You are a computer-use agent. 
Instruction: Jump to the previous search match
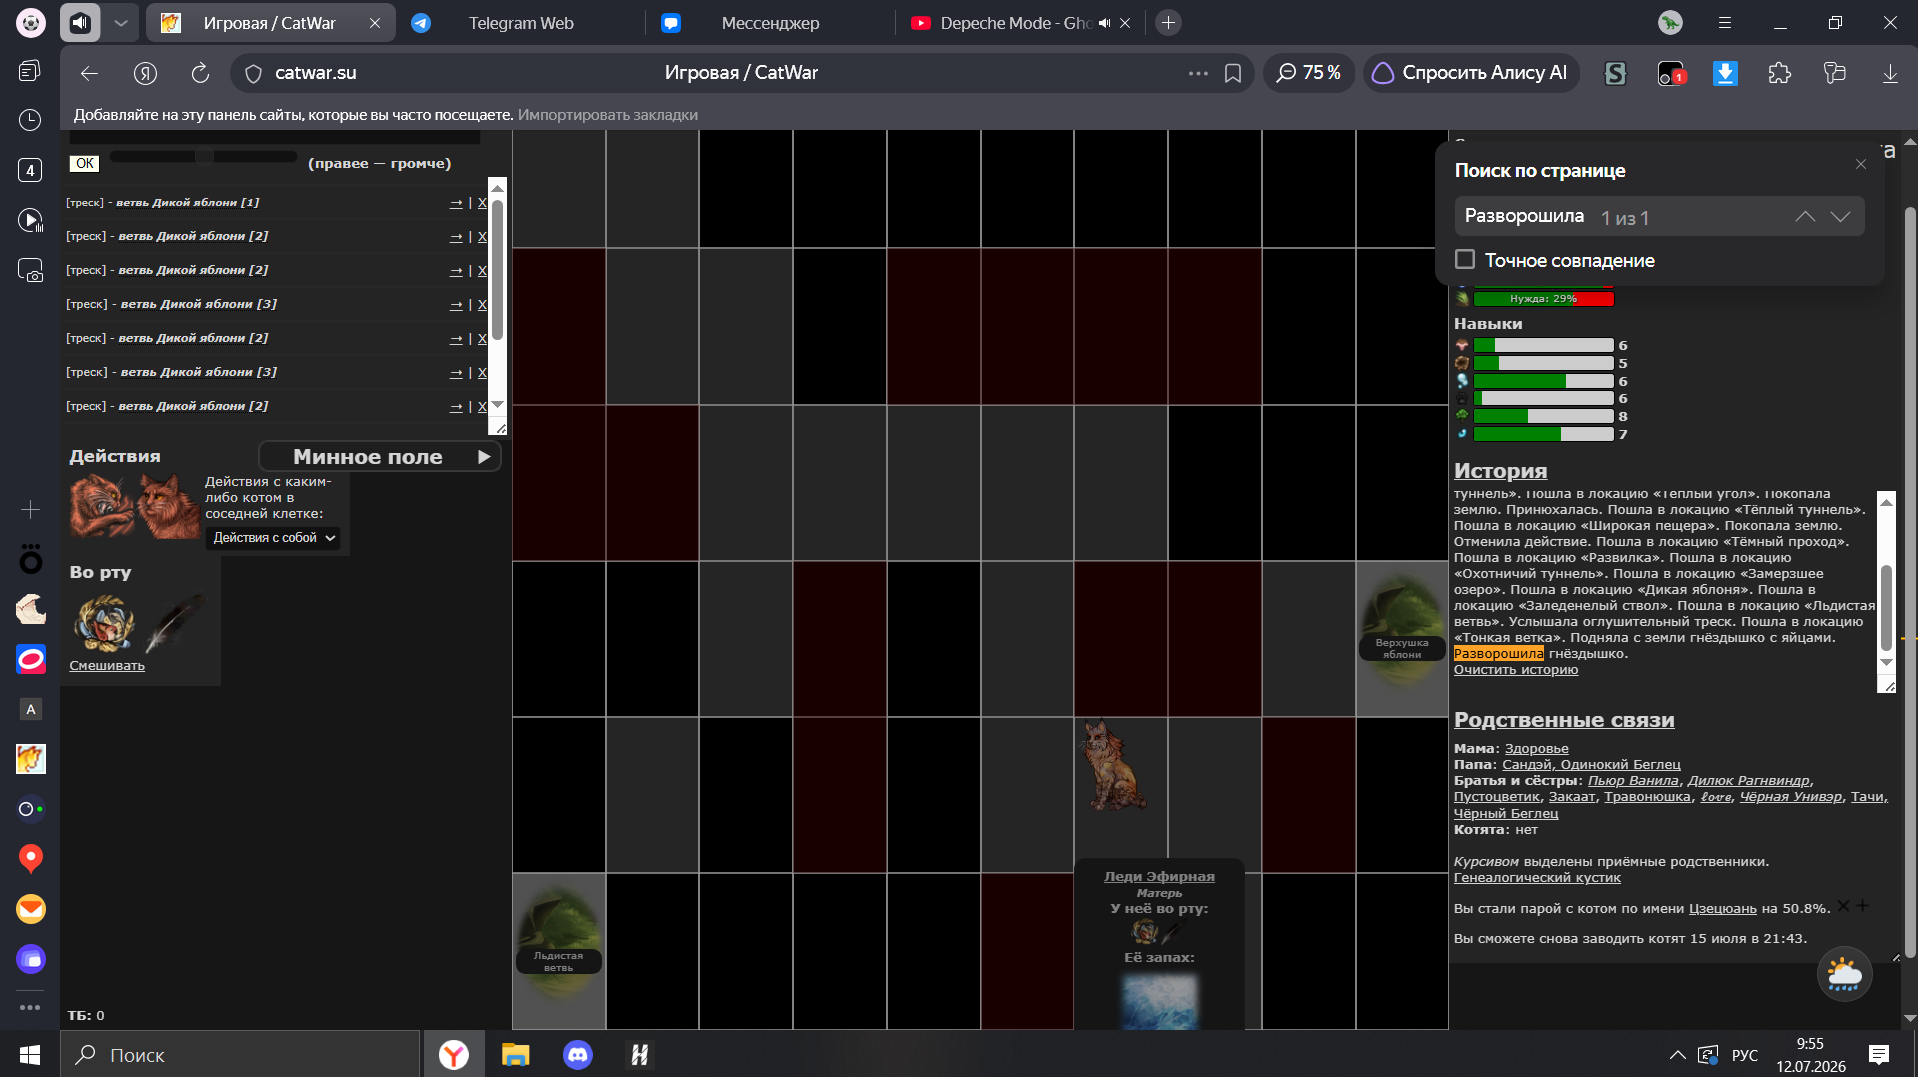click(x=1805, y=217)
